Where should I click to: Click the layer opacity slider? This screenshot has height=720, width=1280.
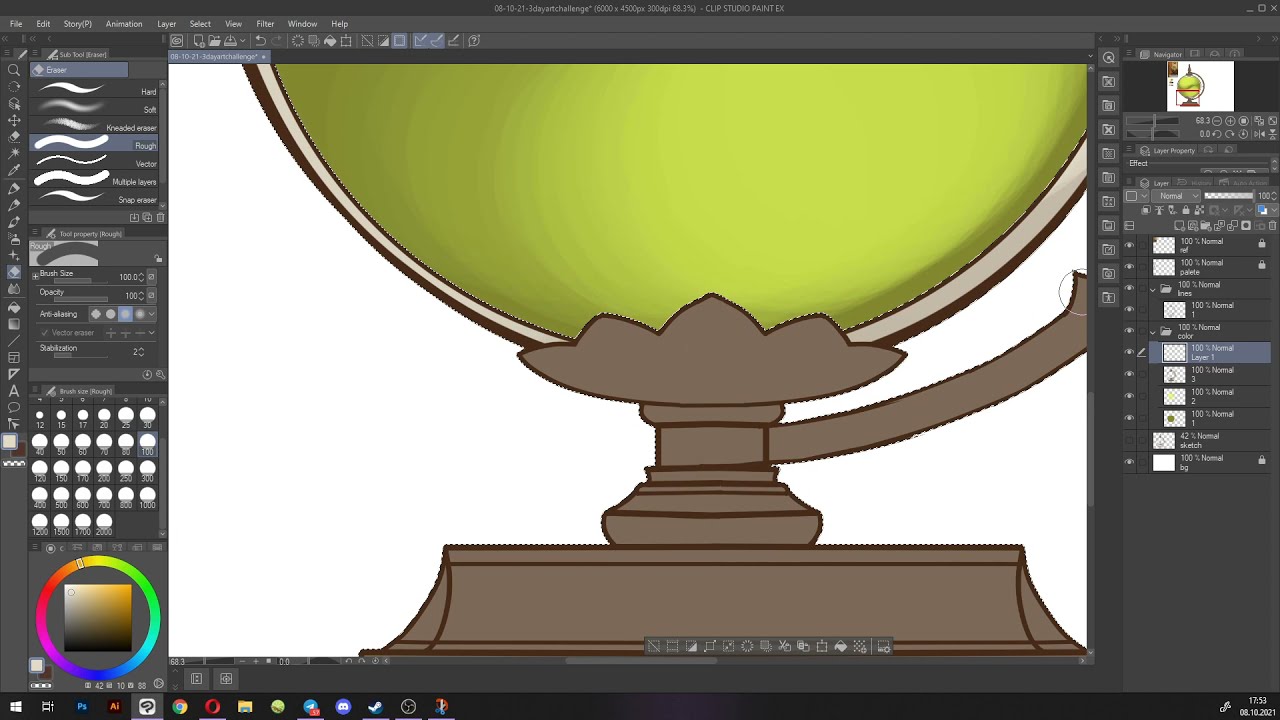(1228, 196)
